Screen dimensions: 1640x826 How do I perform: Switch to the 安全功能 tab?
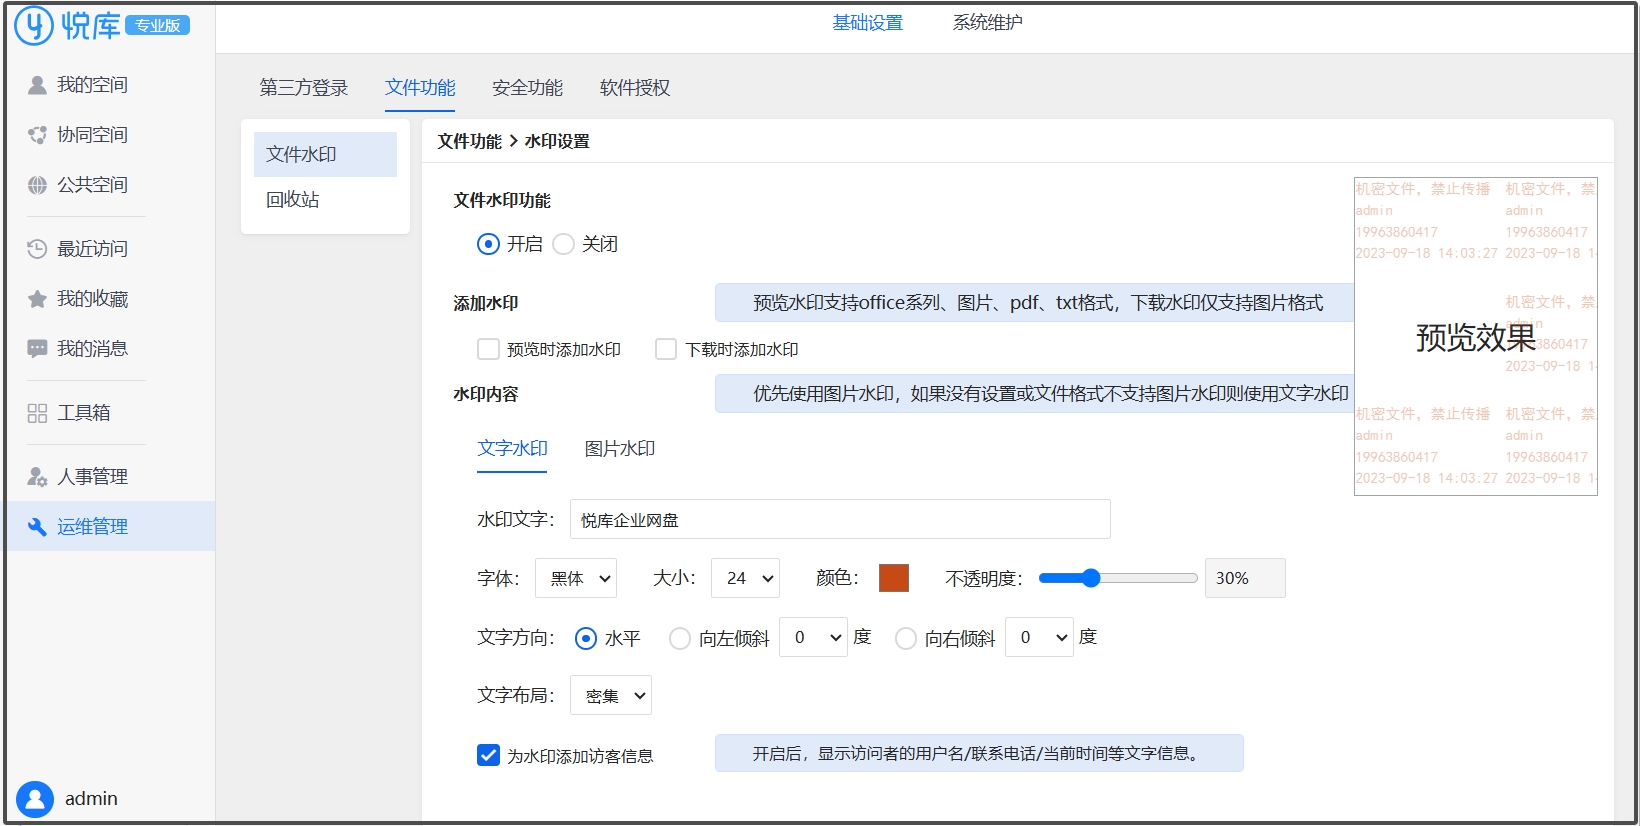[x=527, y=88]
